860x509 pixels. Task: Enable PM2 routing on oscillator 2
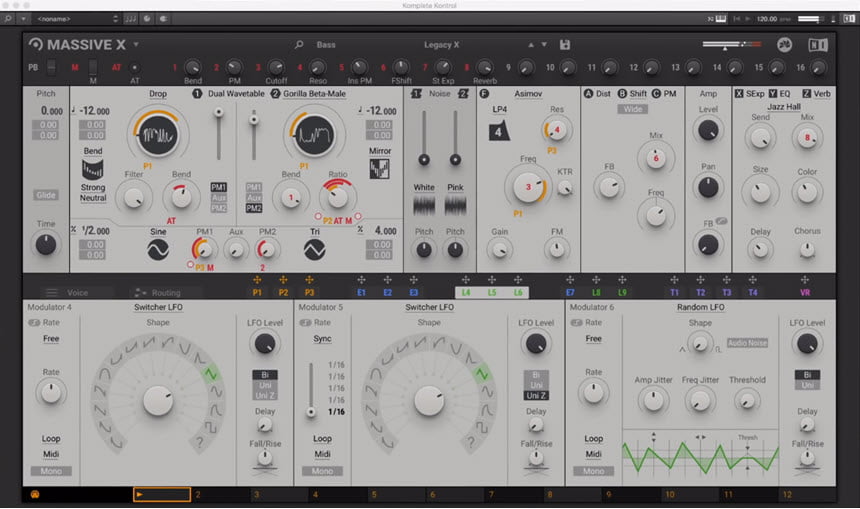[253, 208]
